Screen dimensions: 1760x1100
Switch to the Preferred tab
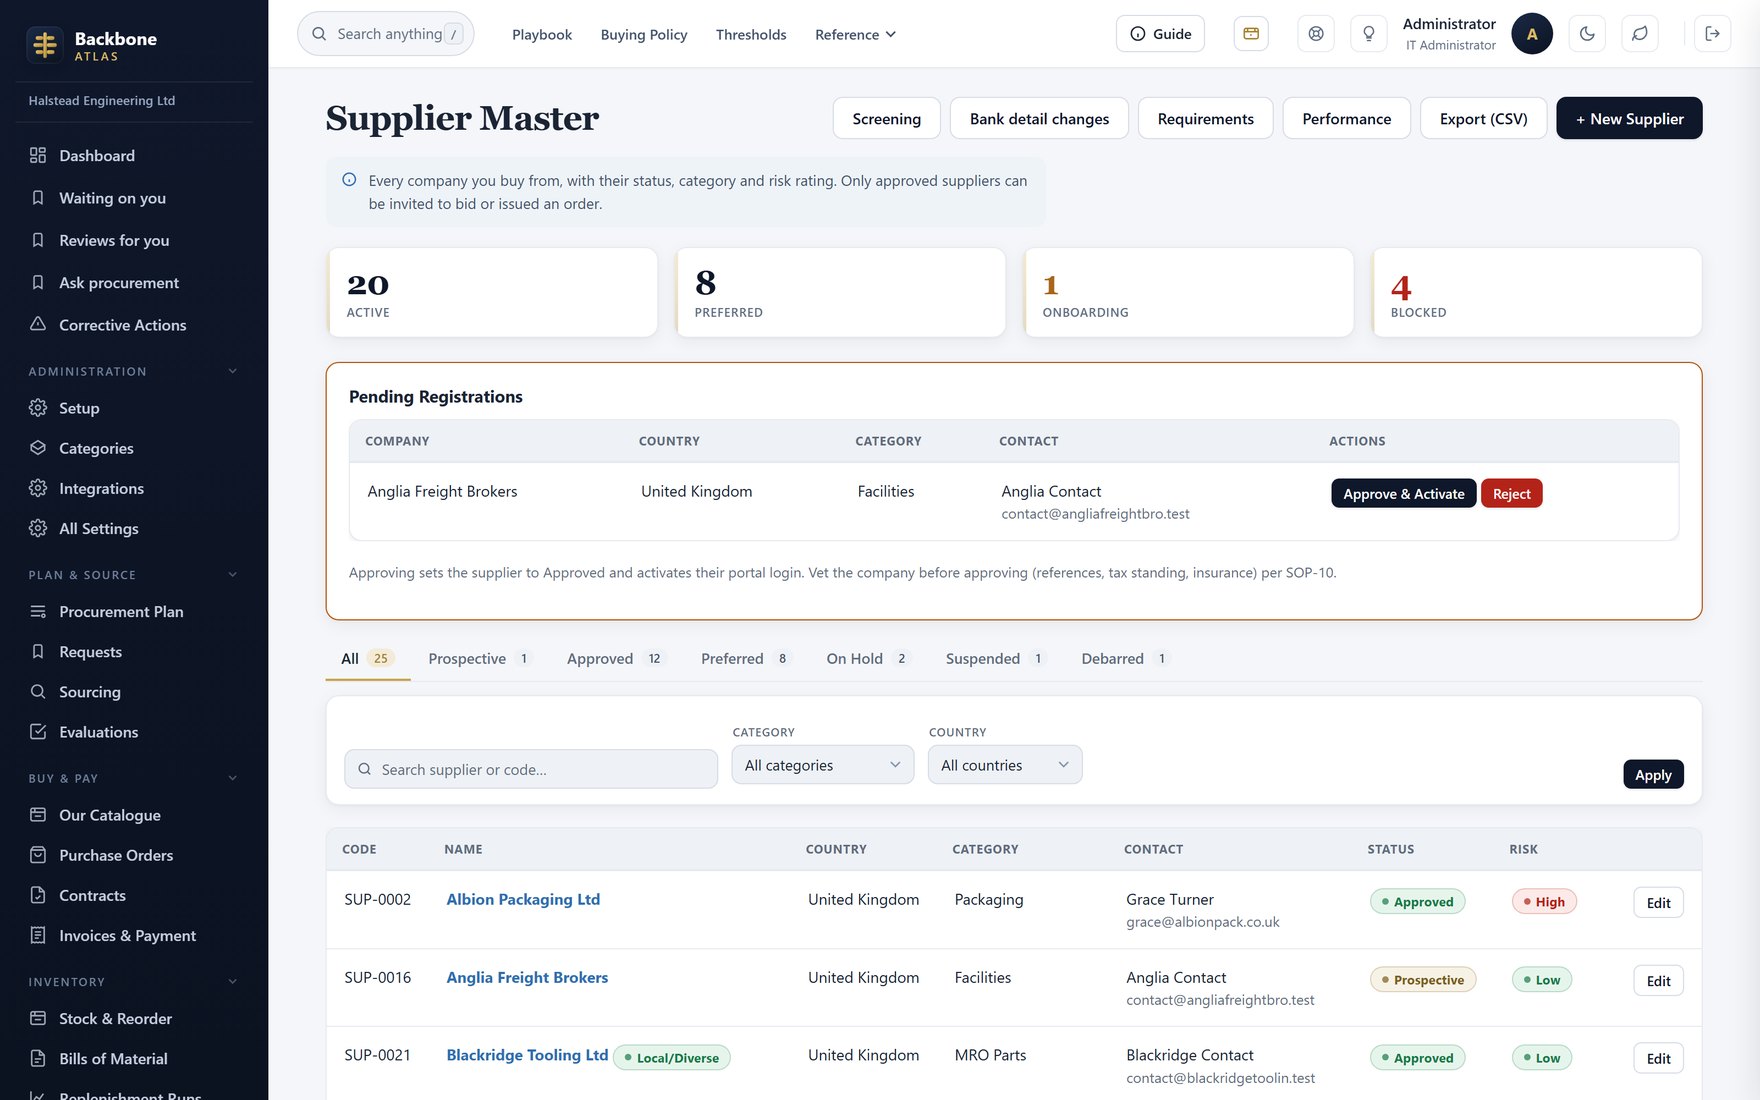(x=744, y=658)
